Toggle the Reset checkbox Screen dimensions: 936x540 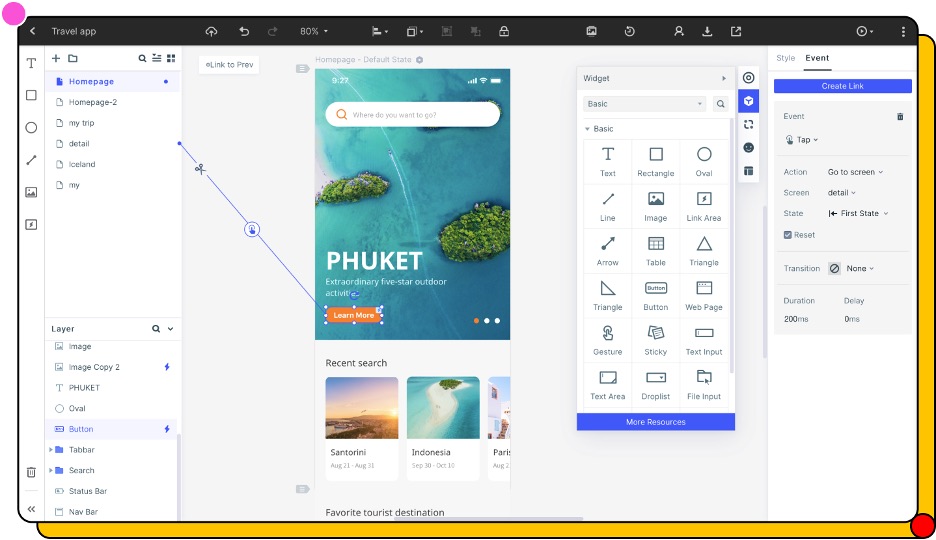pos(788,235)
